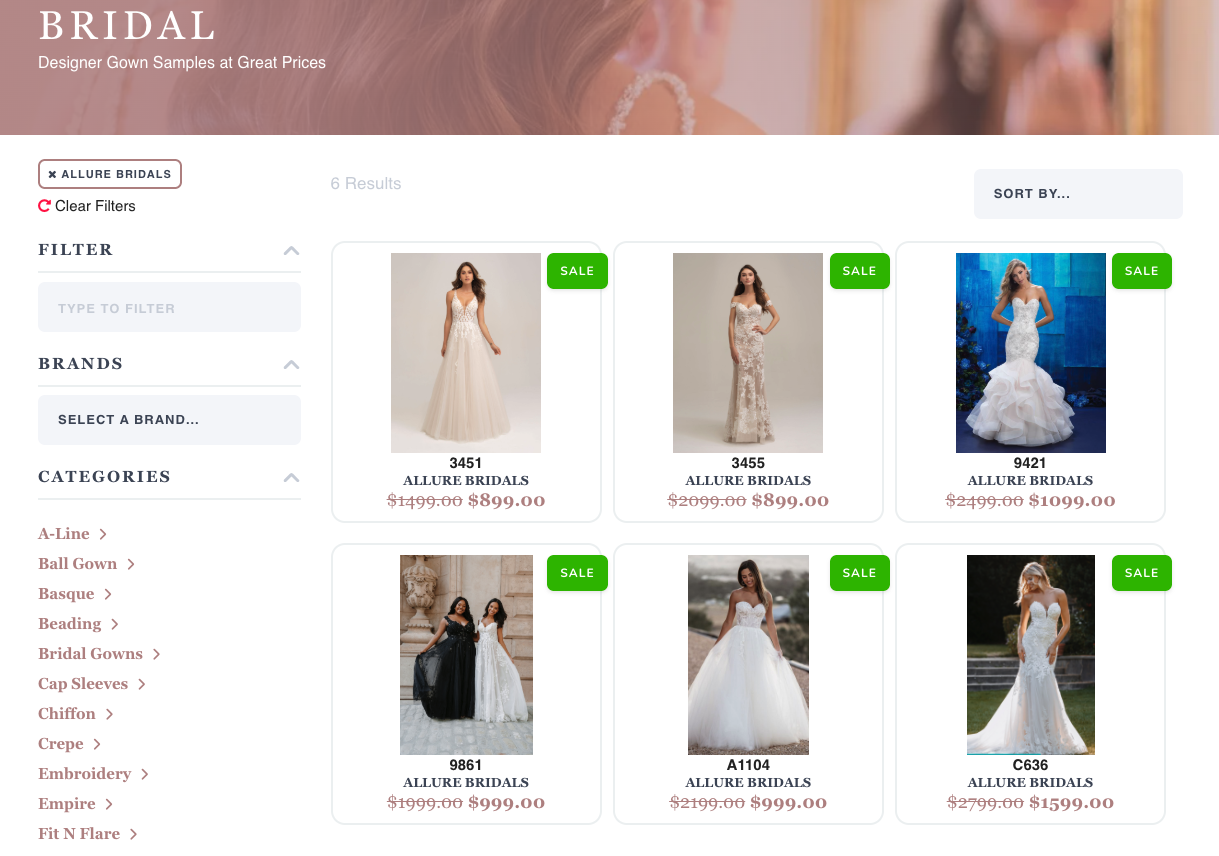
Task: Click the SALE badge on gown 3455
Action: coord(860,271)
